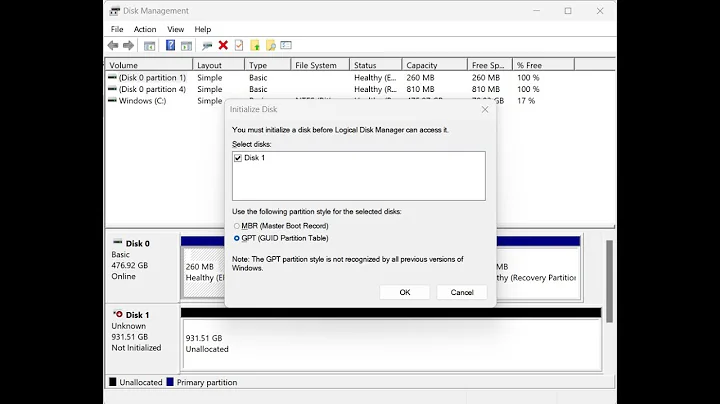Screen dimensions: 720x404
Task: Click the Disk 0 476.92 GB label
Action: (x=129, y=265)
